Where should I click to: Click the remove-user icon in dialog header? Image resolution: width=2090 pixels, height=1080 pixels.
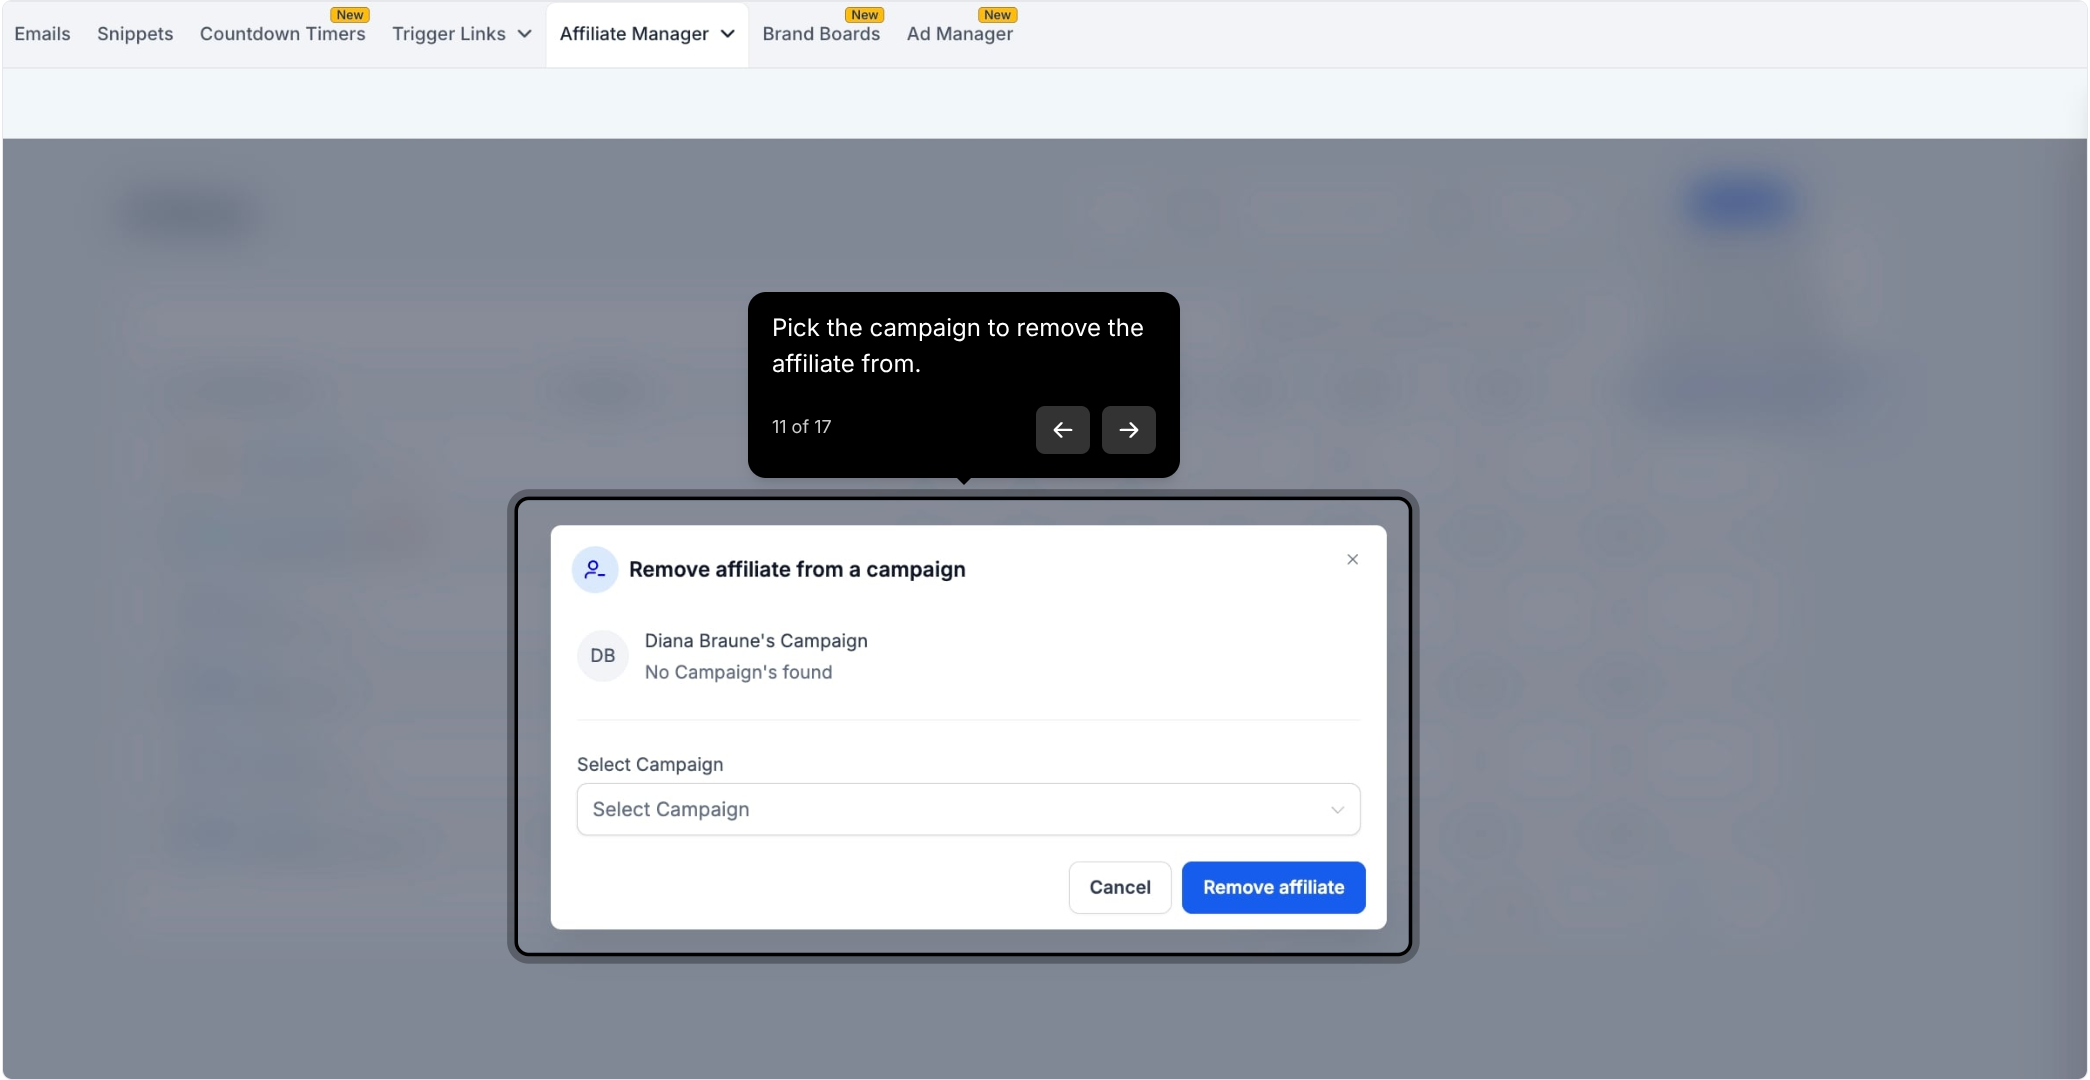coord(595,570)
